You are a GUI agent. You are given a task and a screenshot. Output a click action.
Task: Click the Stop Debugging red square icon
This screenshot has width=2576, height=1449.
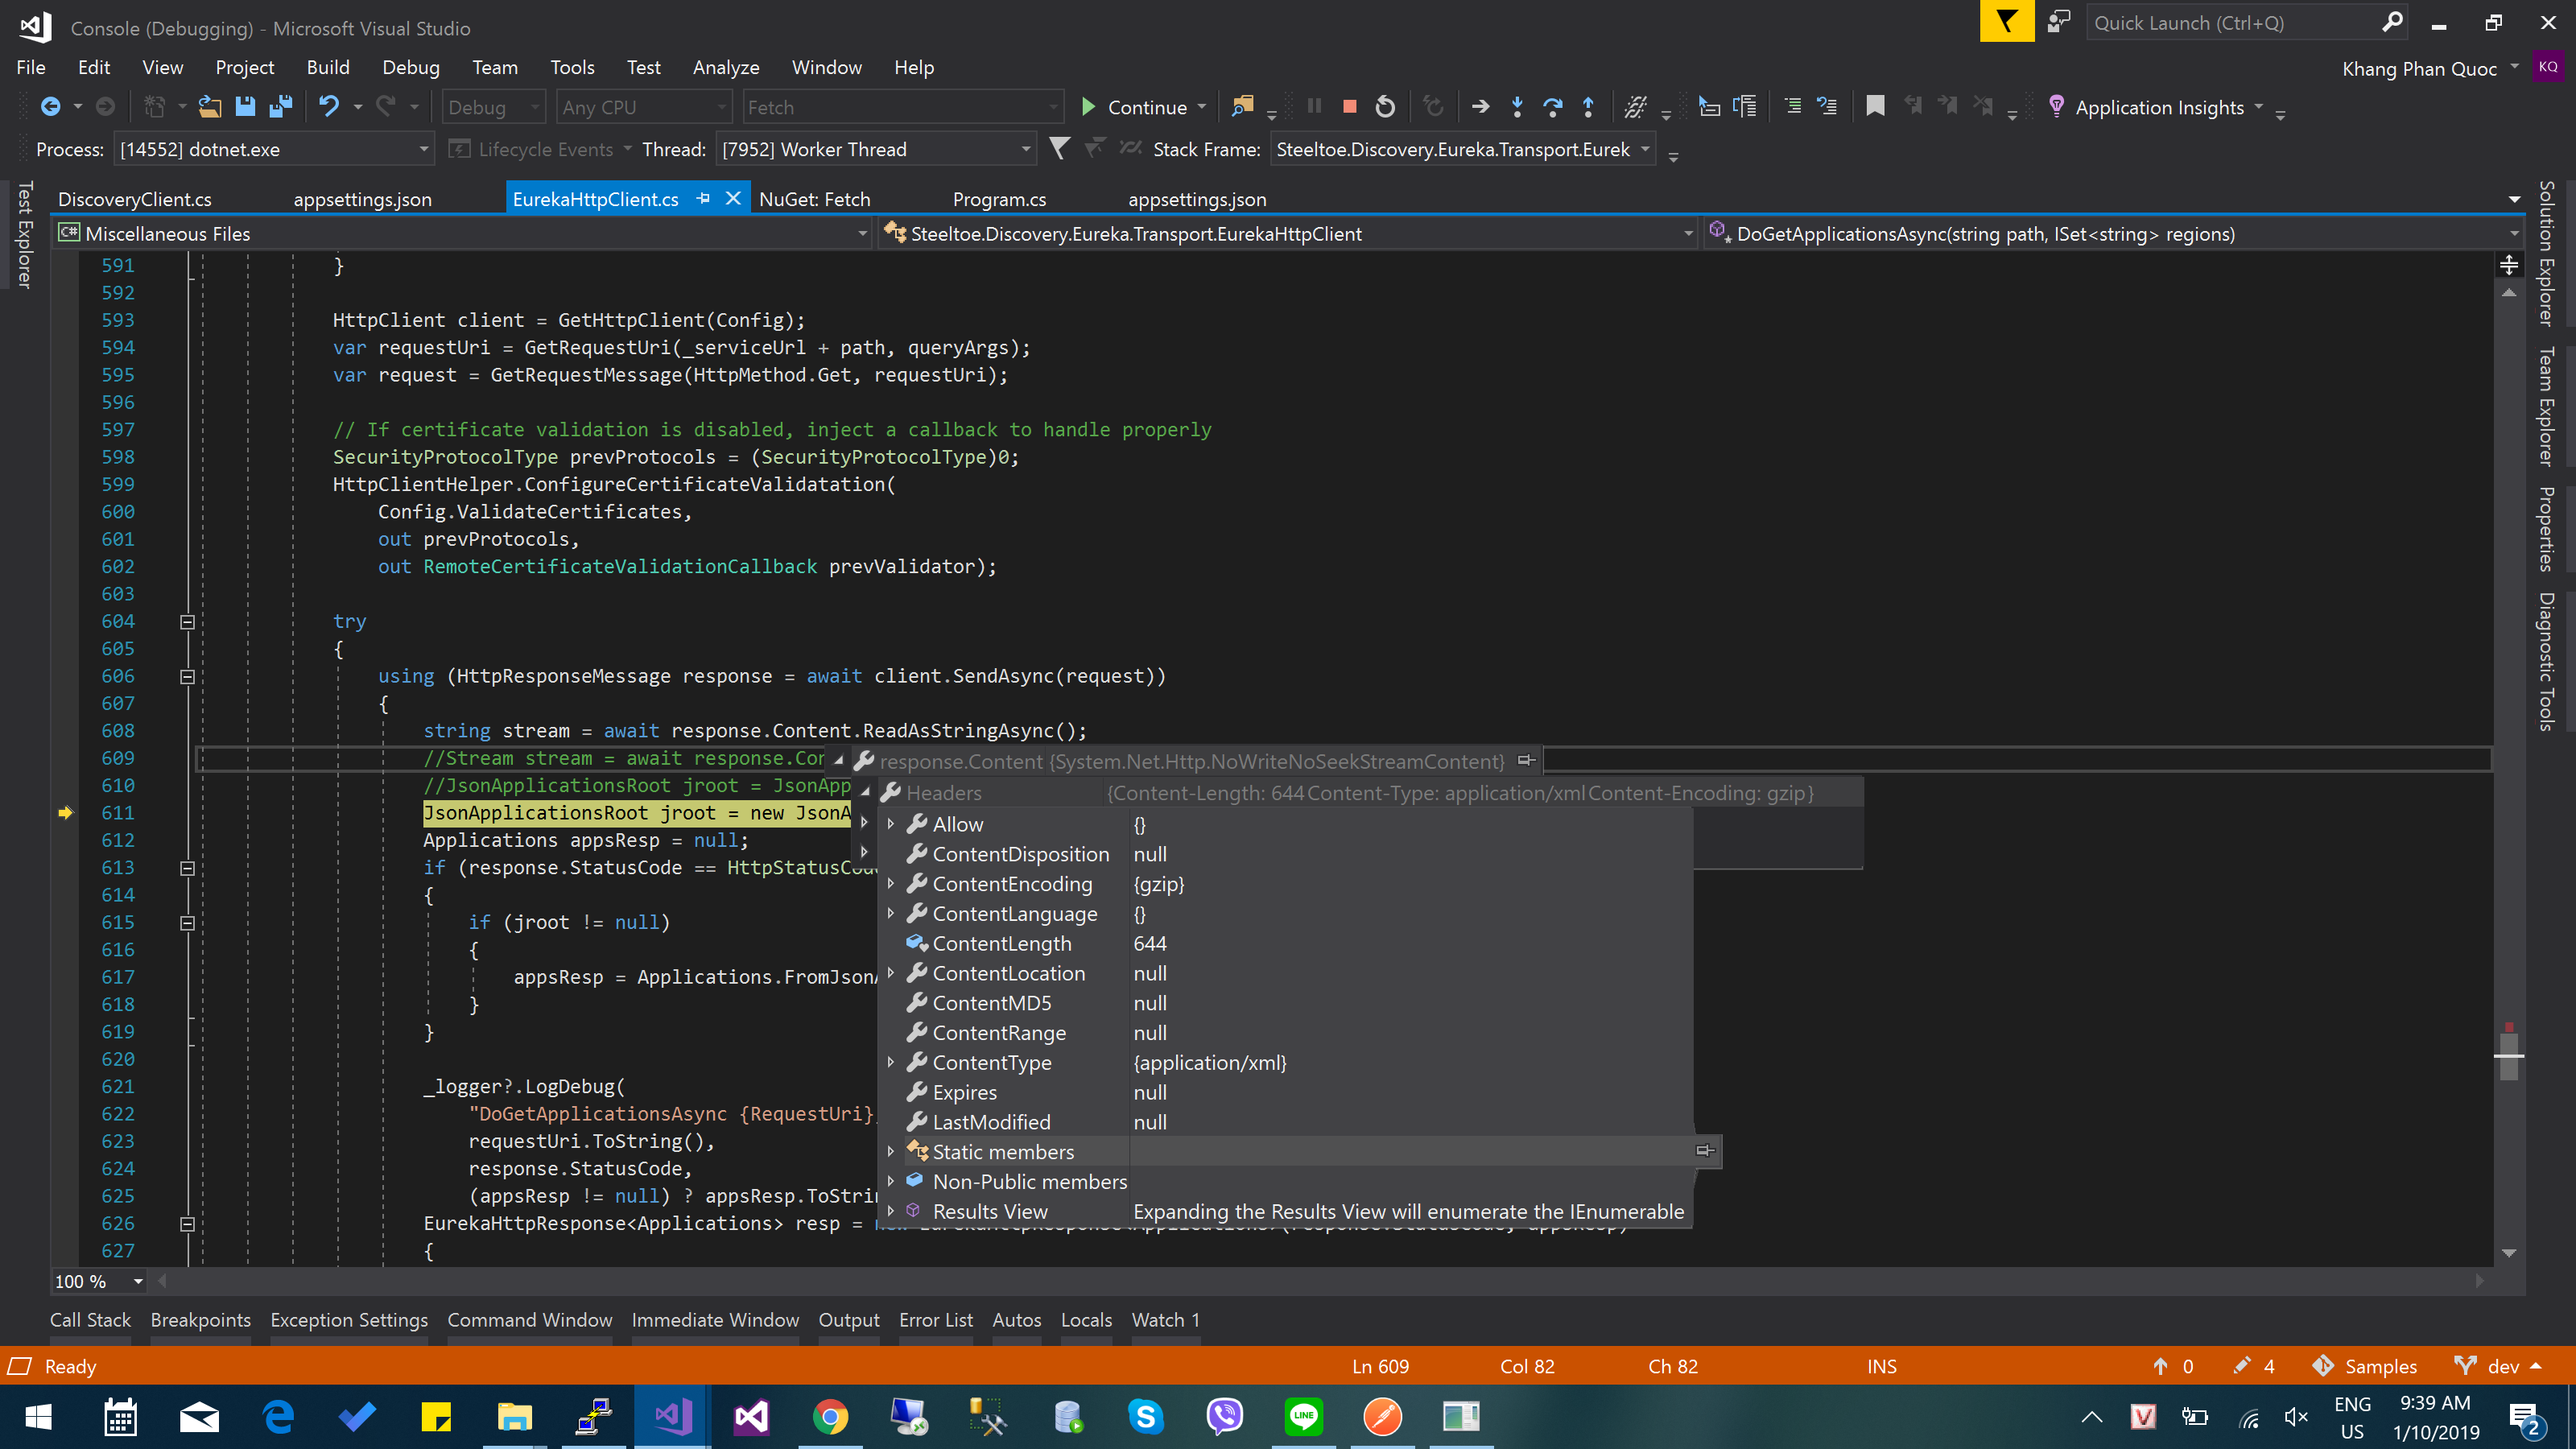[x=1349, y=107]
